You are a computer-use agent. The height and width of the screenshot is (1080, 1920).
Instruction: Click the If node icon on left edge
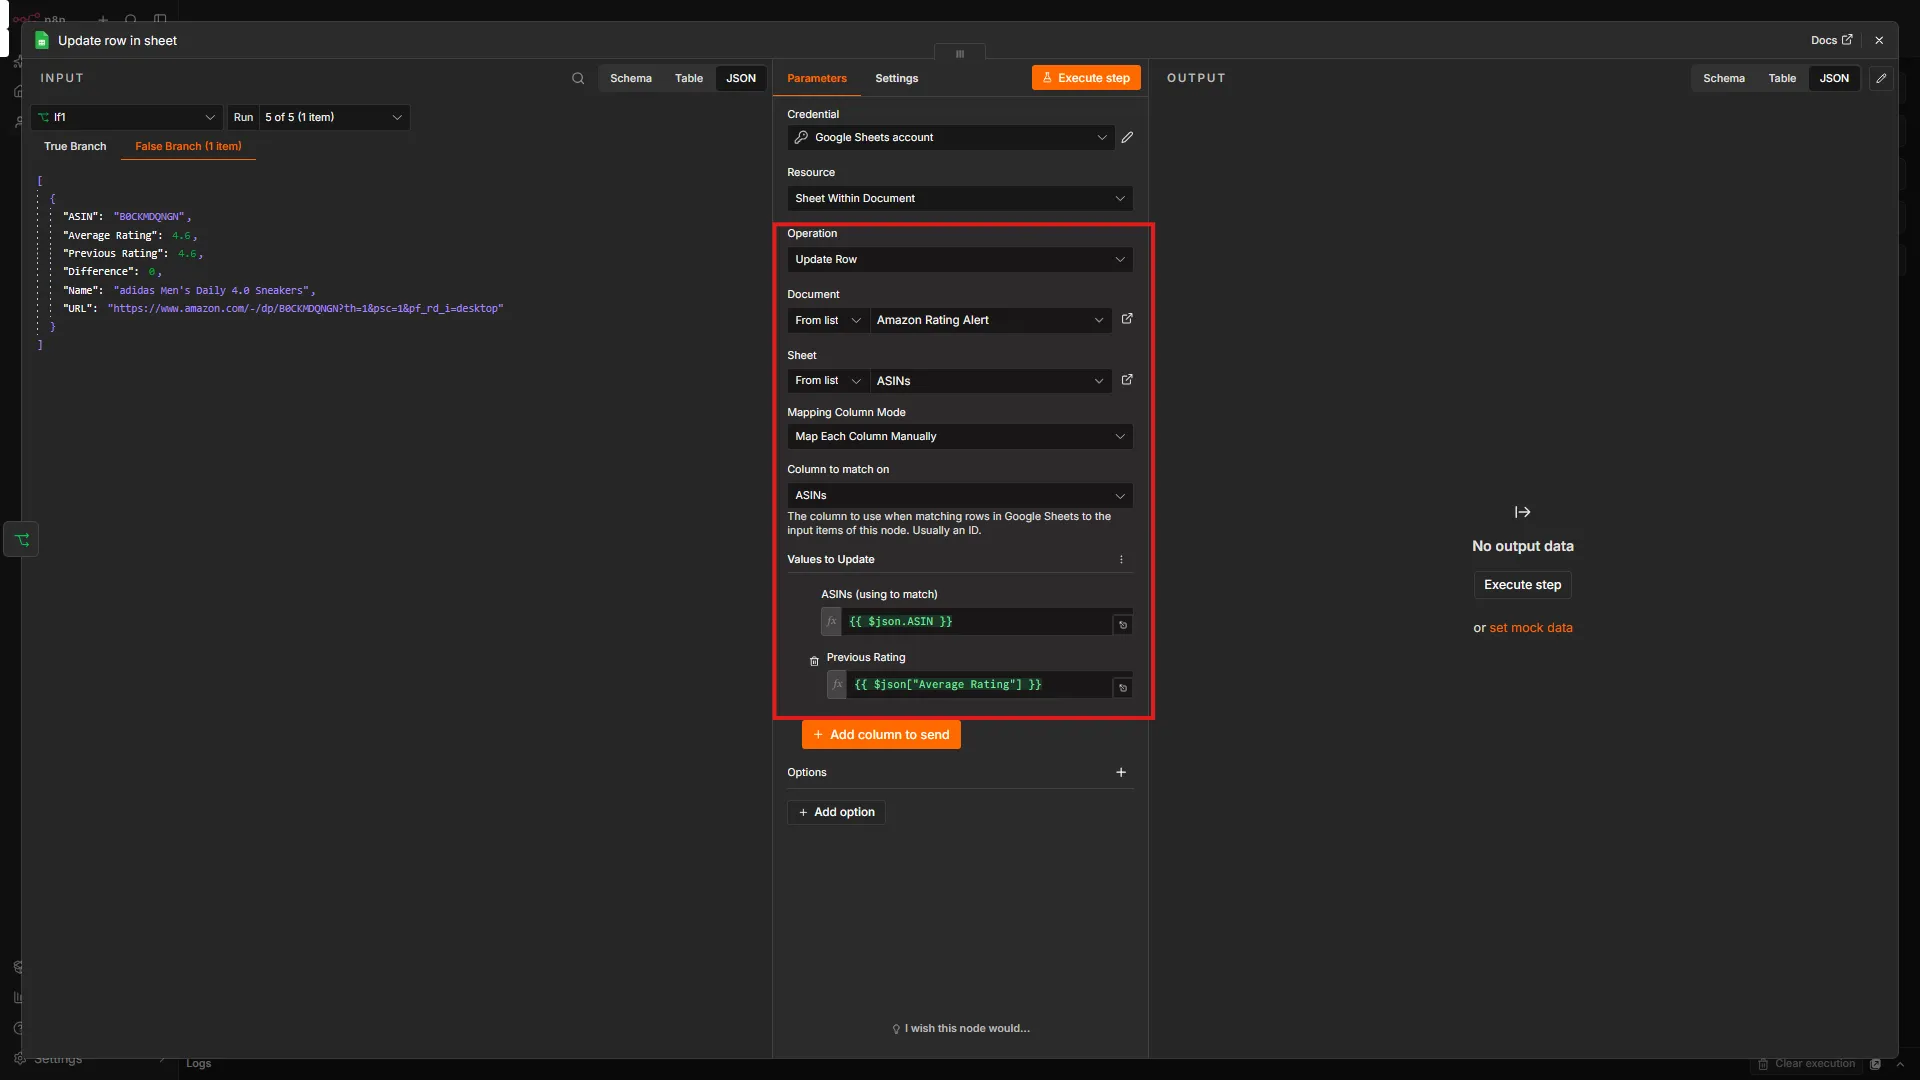tap(21, 540)
